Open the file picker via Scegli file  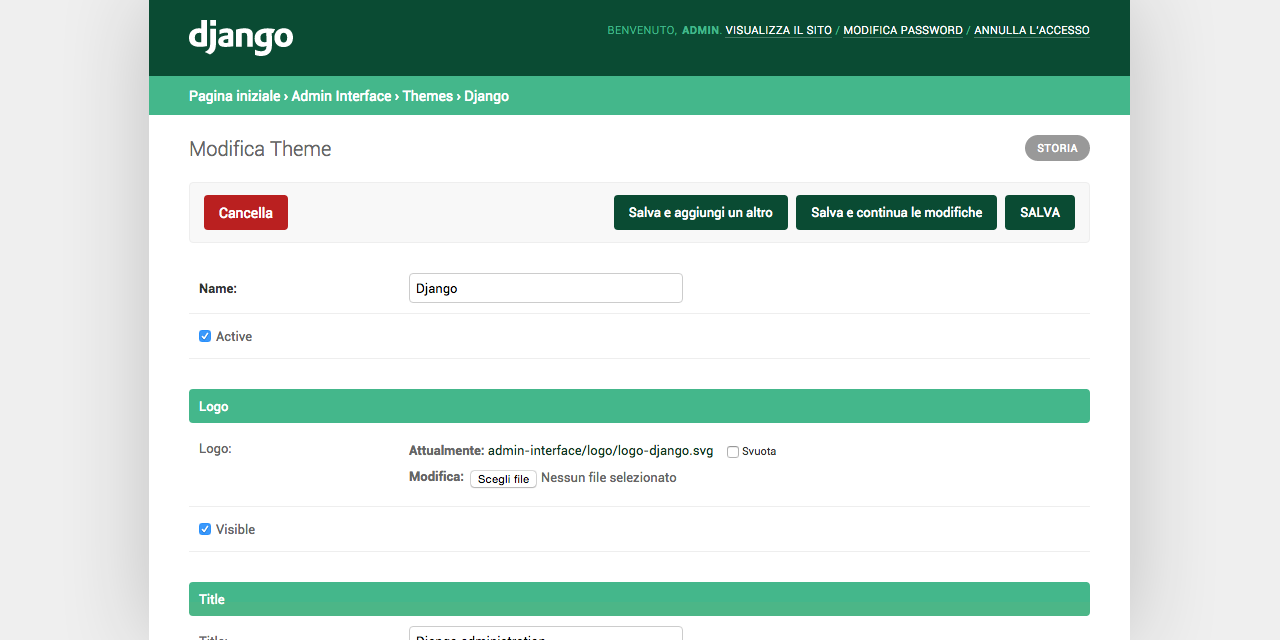click(x=503, y=478)
